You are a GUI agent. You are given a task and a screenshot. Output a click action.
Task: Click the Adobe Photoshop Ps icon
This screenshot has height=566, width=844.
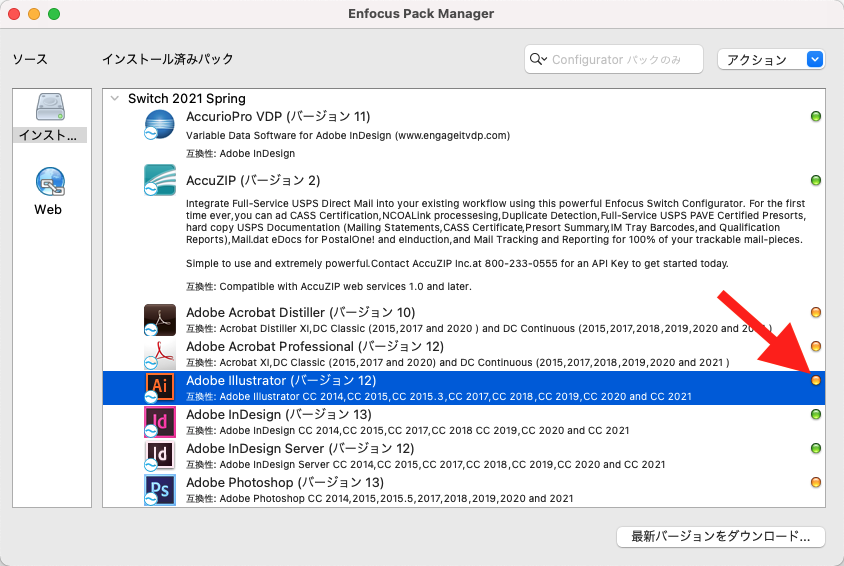point(160,490)
